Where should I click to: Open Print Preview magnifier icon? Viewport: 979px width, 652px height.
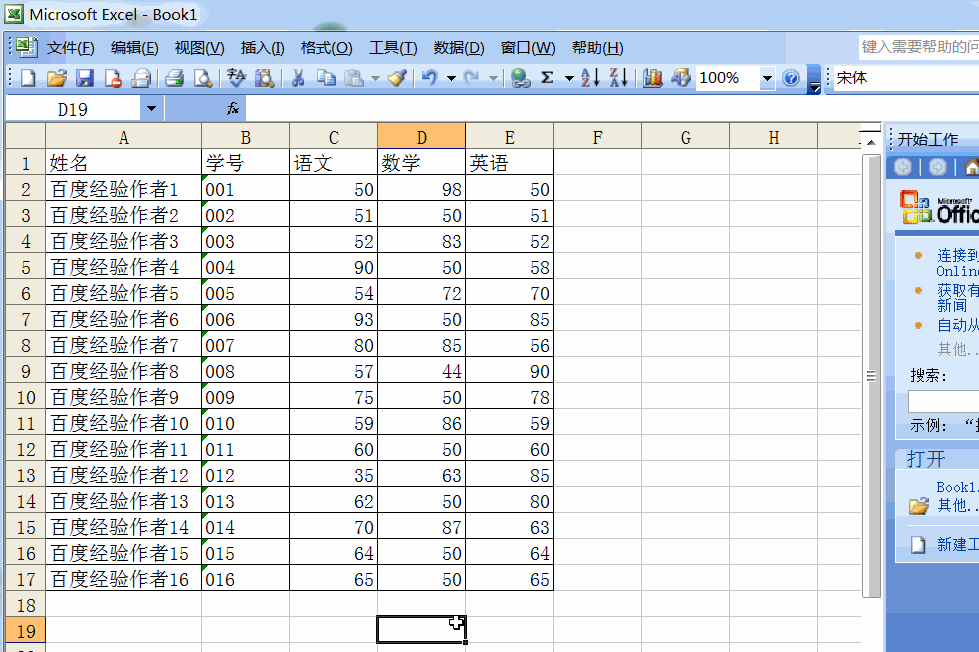pos(203,78)
